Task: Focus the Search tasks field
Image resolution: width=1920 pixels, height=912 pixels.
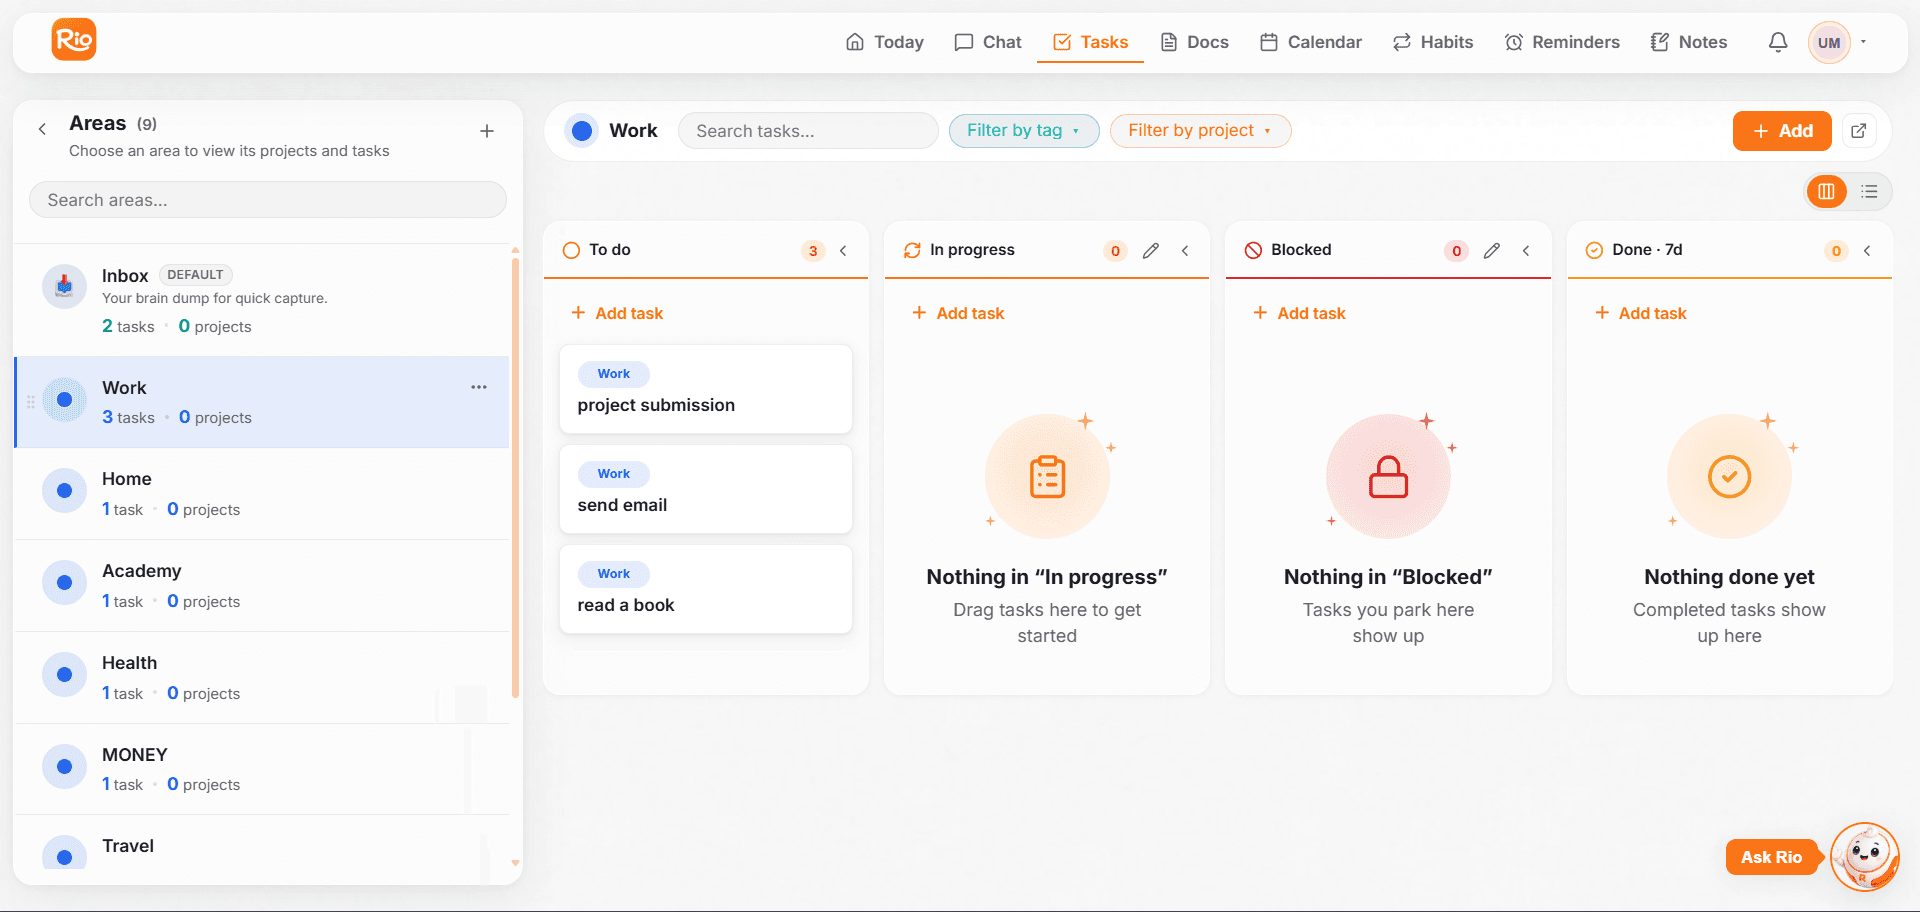Action: tap(808, 131)
